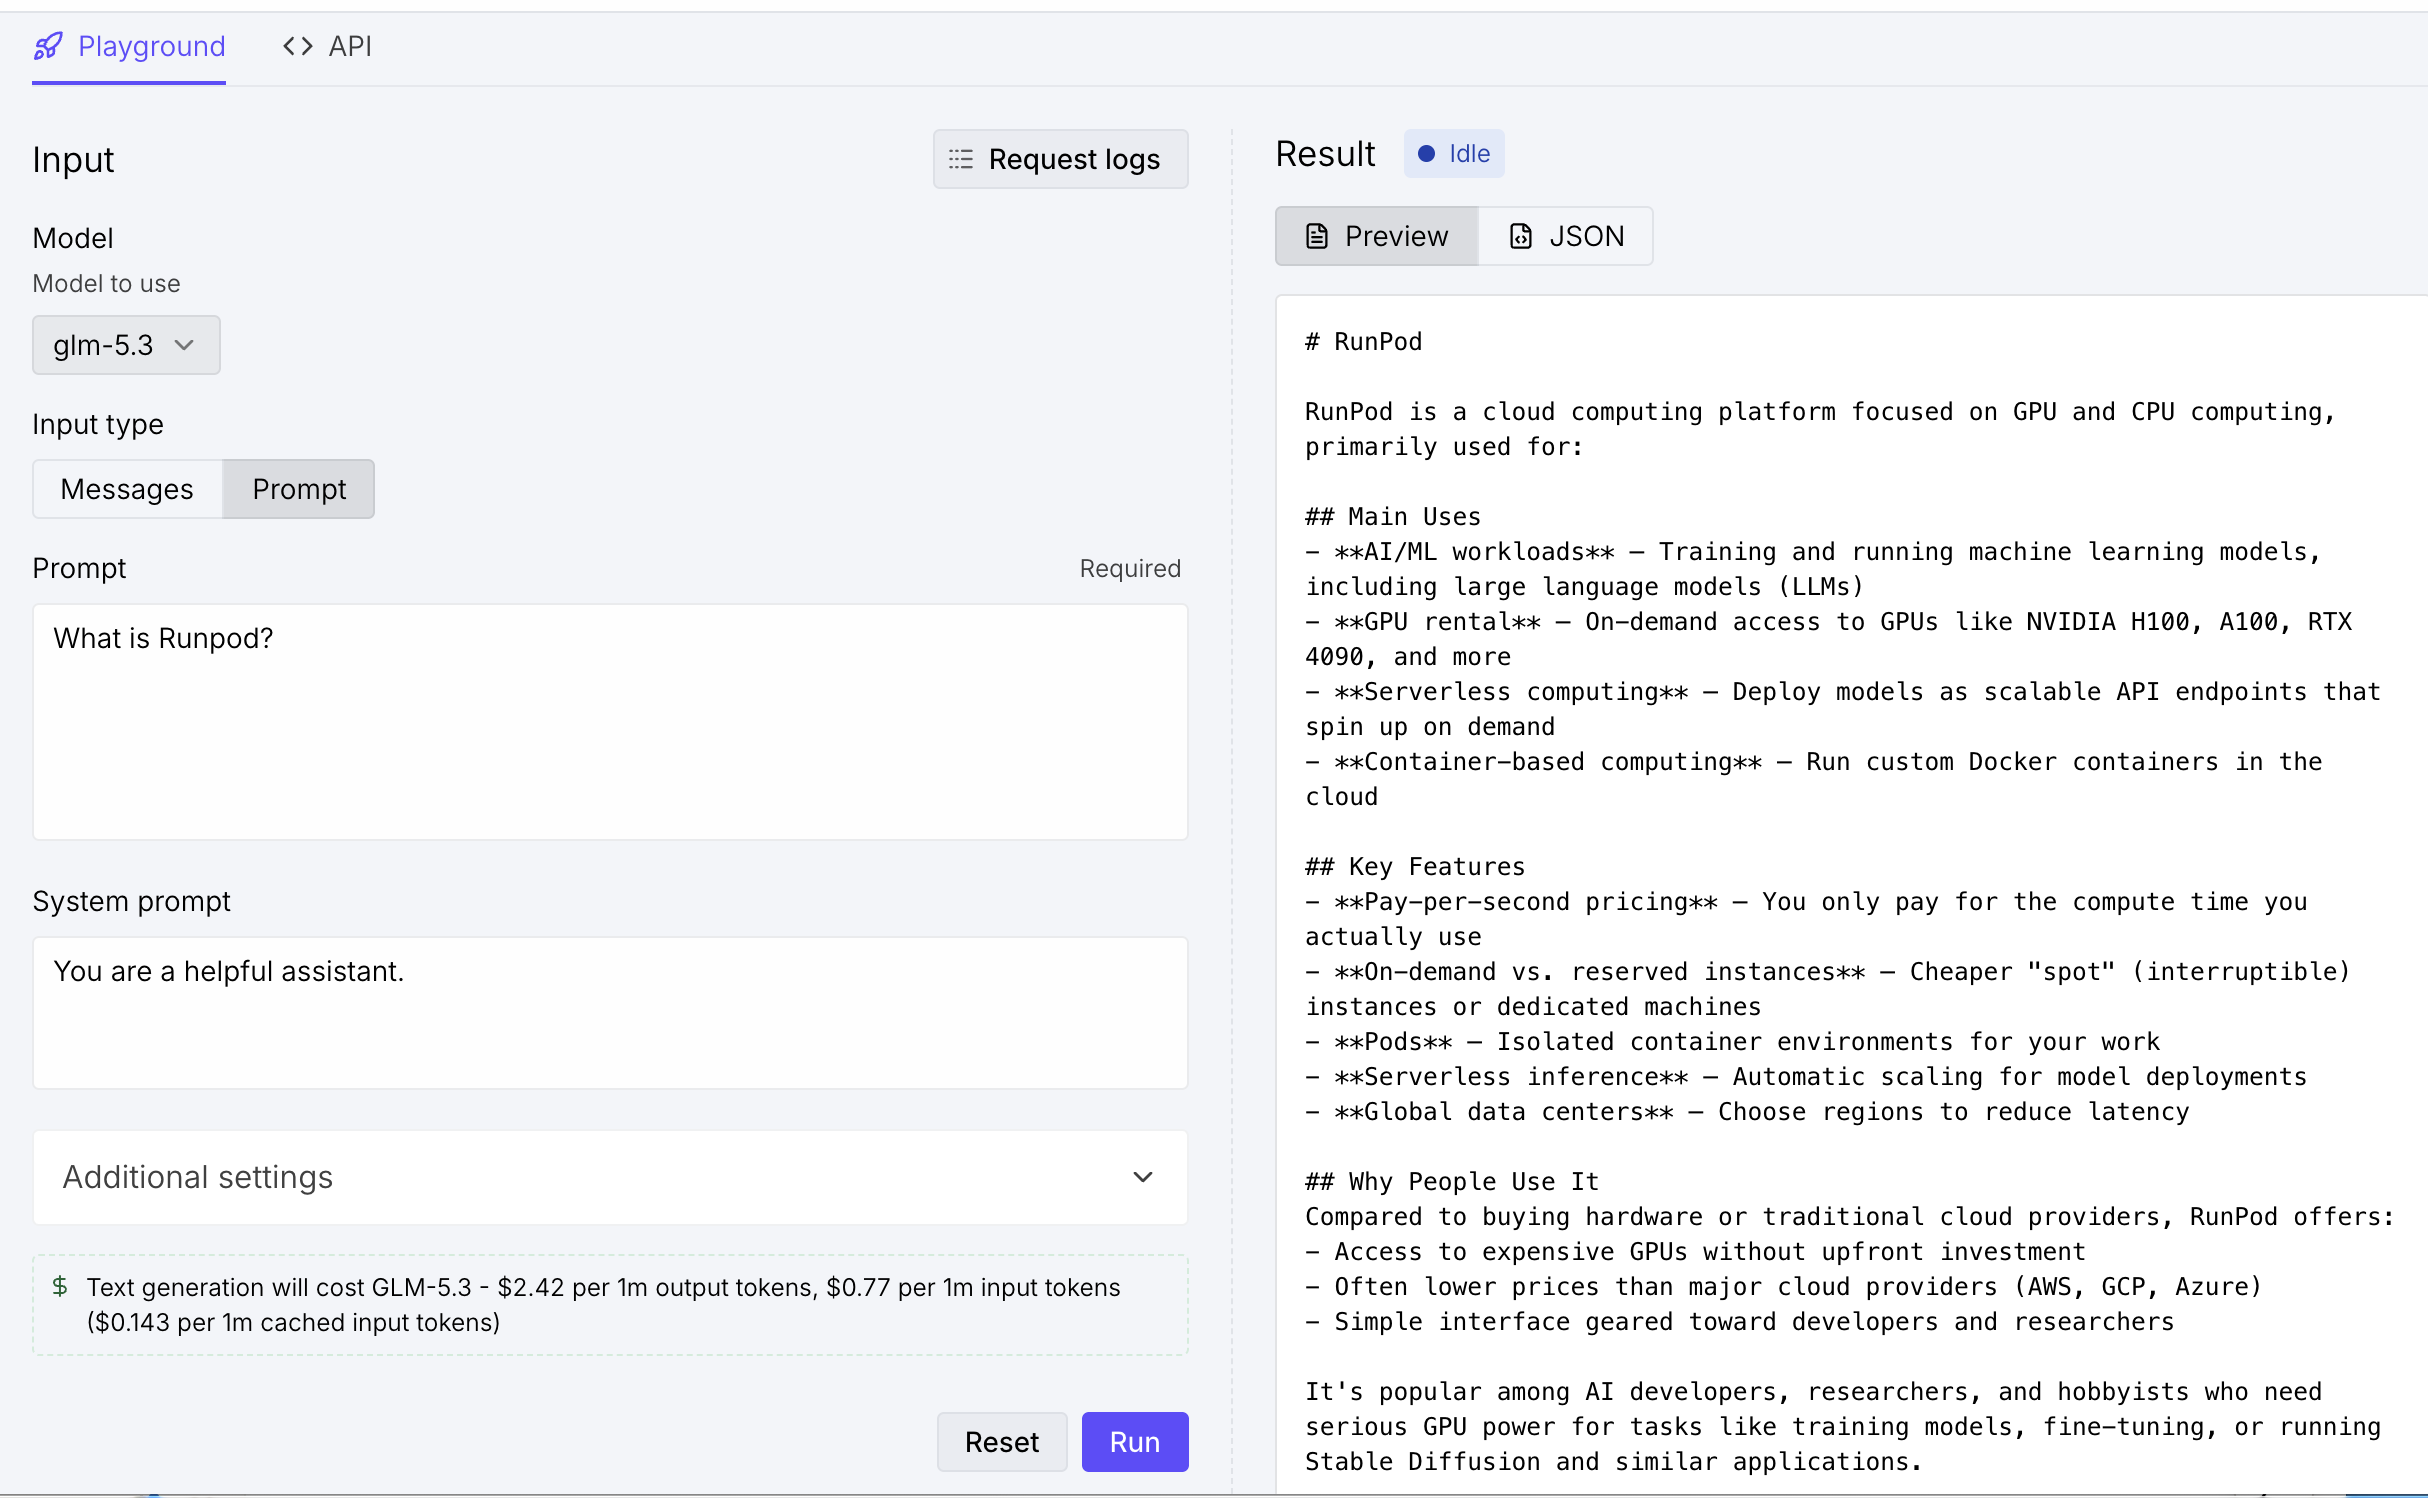Image resolution: width=2428 pixels, height=1498 pixels.
Task: Click the document icon in Preview tab
Action: pyautogui.click(x=1317, y=236)
